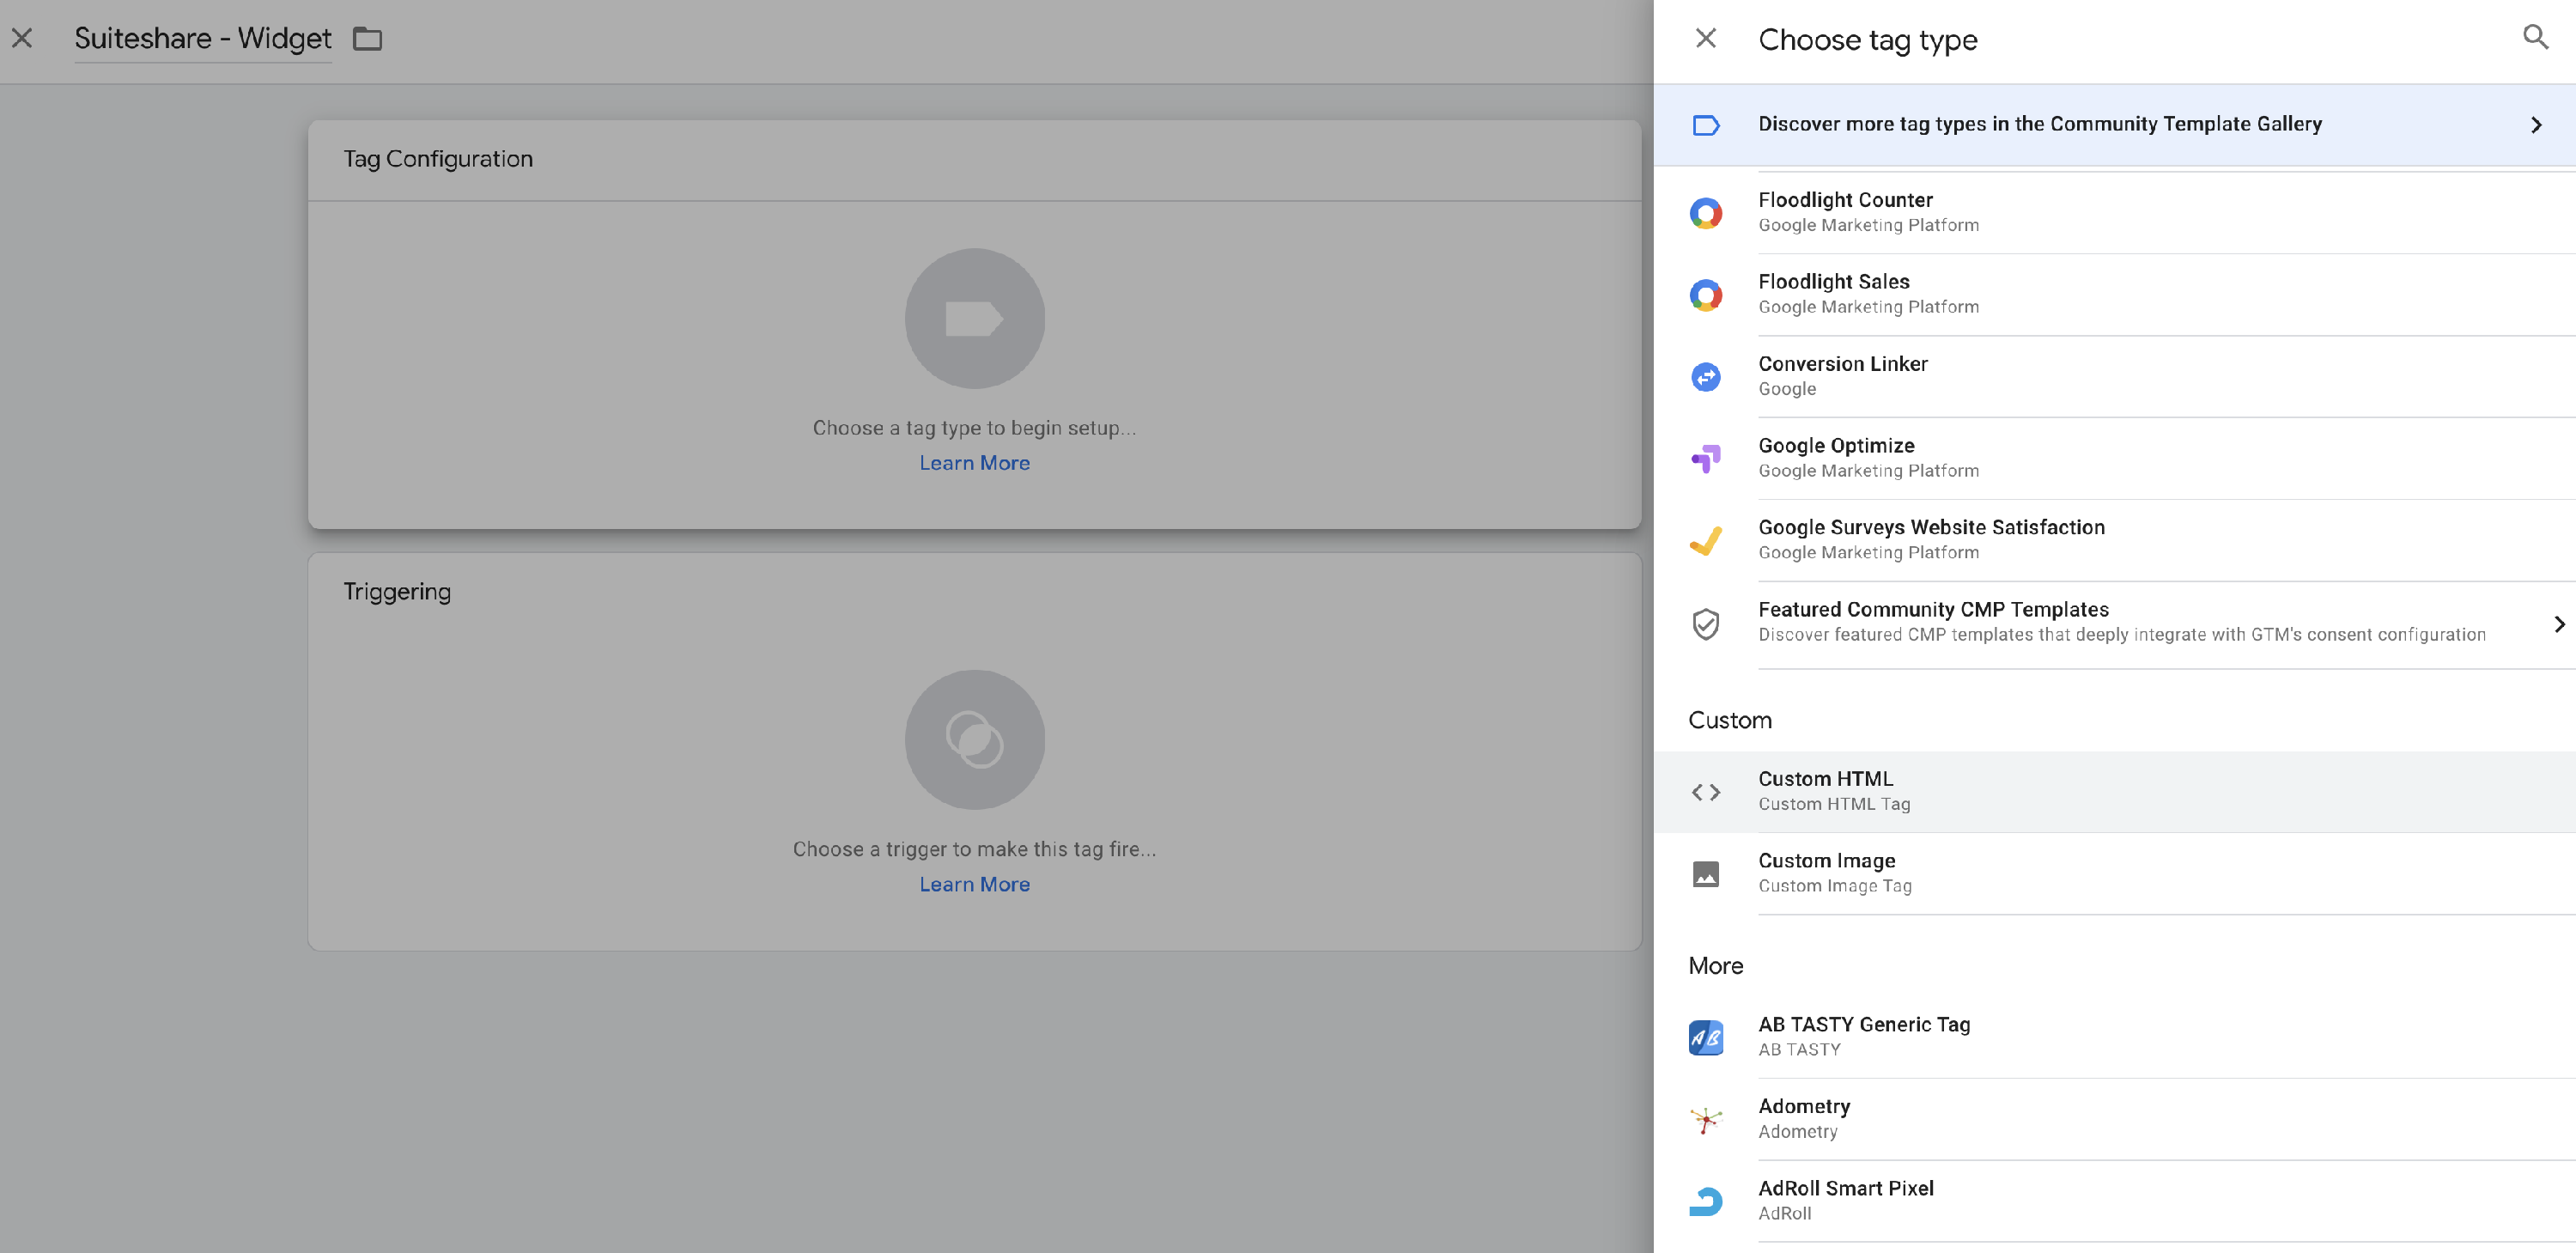This screenshot has width=2576, height=1253.
Task: Click the AB TASTY logo icon
Action: [1706, 1037]
